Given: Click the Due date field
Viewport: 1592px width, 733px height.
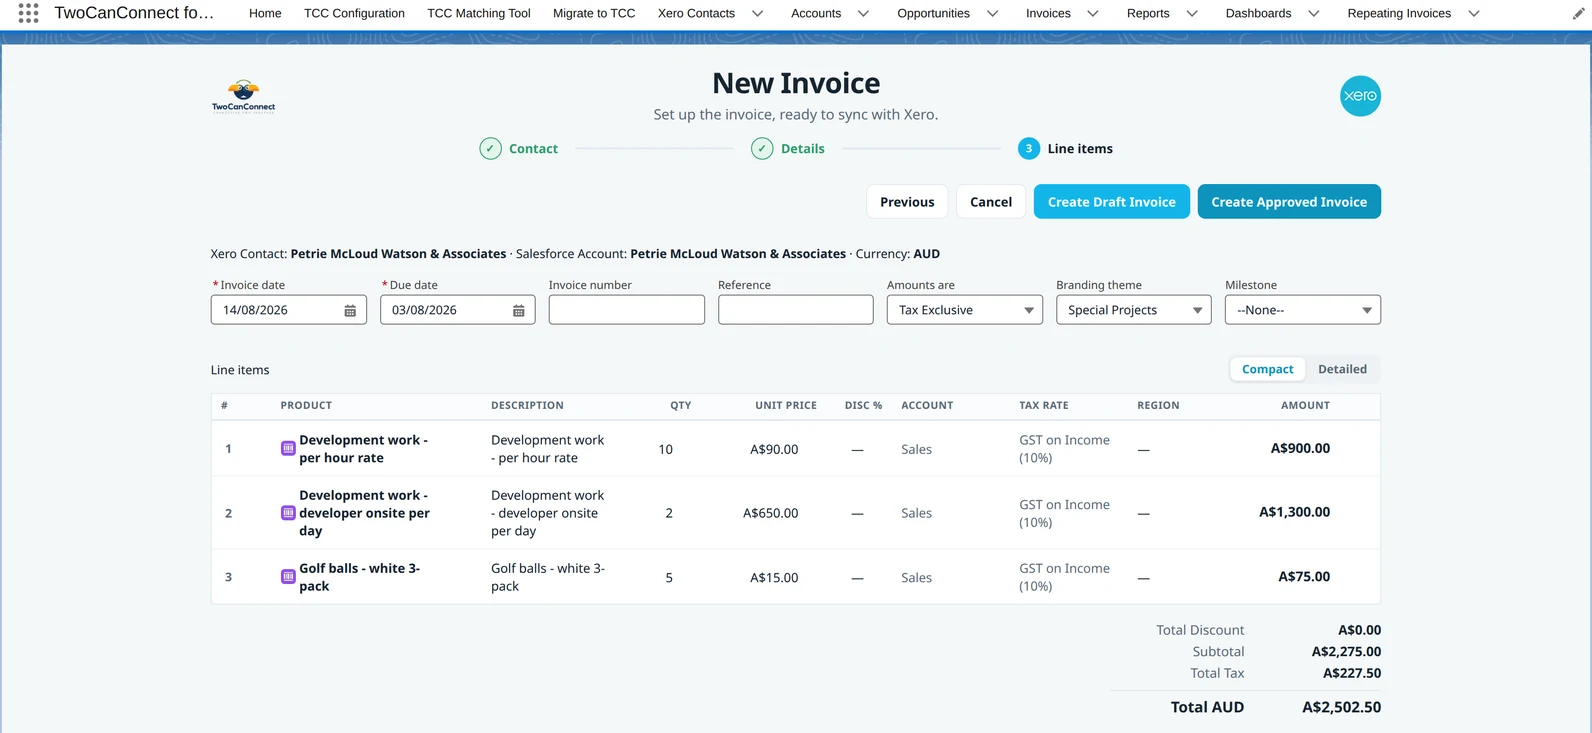Looking at the screenshot, I should click(x=457, y=310).
